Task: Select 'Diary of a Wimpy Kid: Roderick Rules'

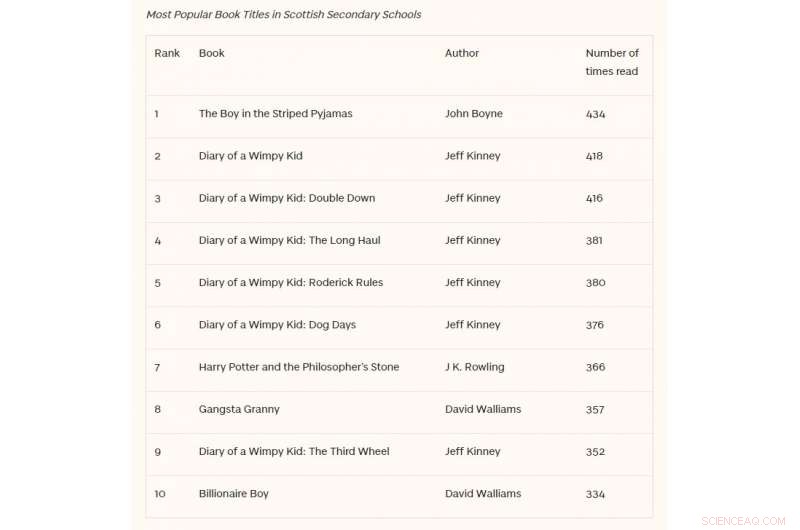Action: pos(291,282)
